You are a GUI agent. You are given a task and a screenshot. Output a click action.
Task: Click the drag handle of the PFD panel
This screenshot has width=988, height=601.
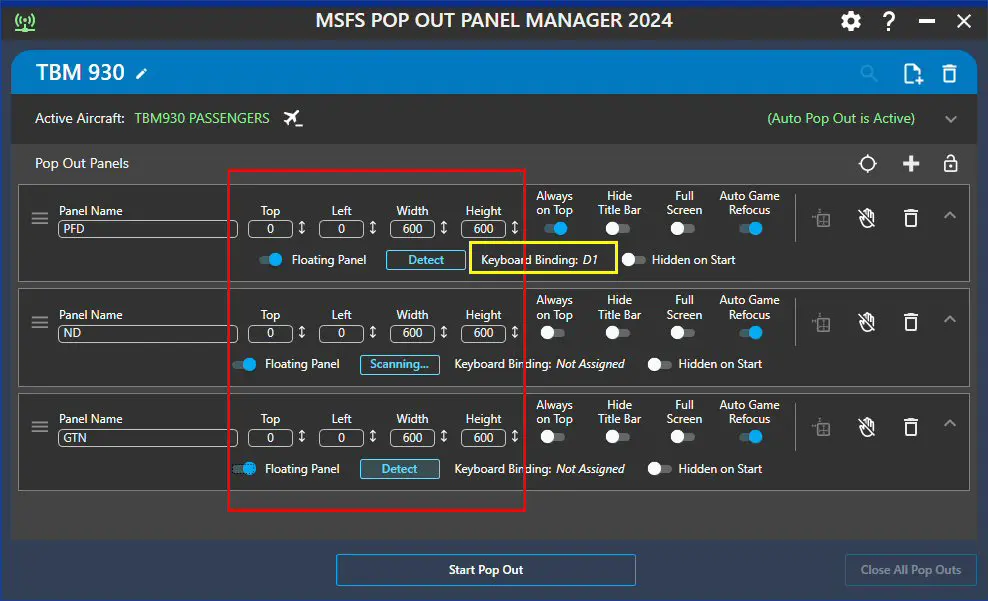(40, 218)
